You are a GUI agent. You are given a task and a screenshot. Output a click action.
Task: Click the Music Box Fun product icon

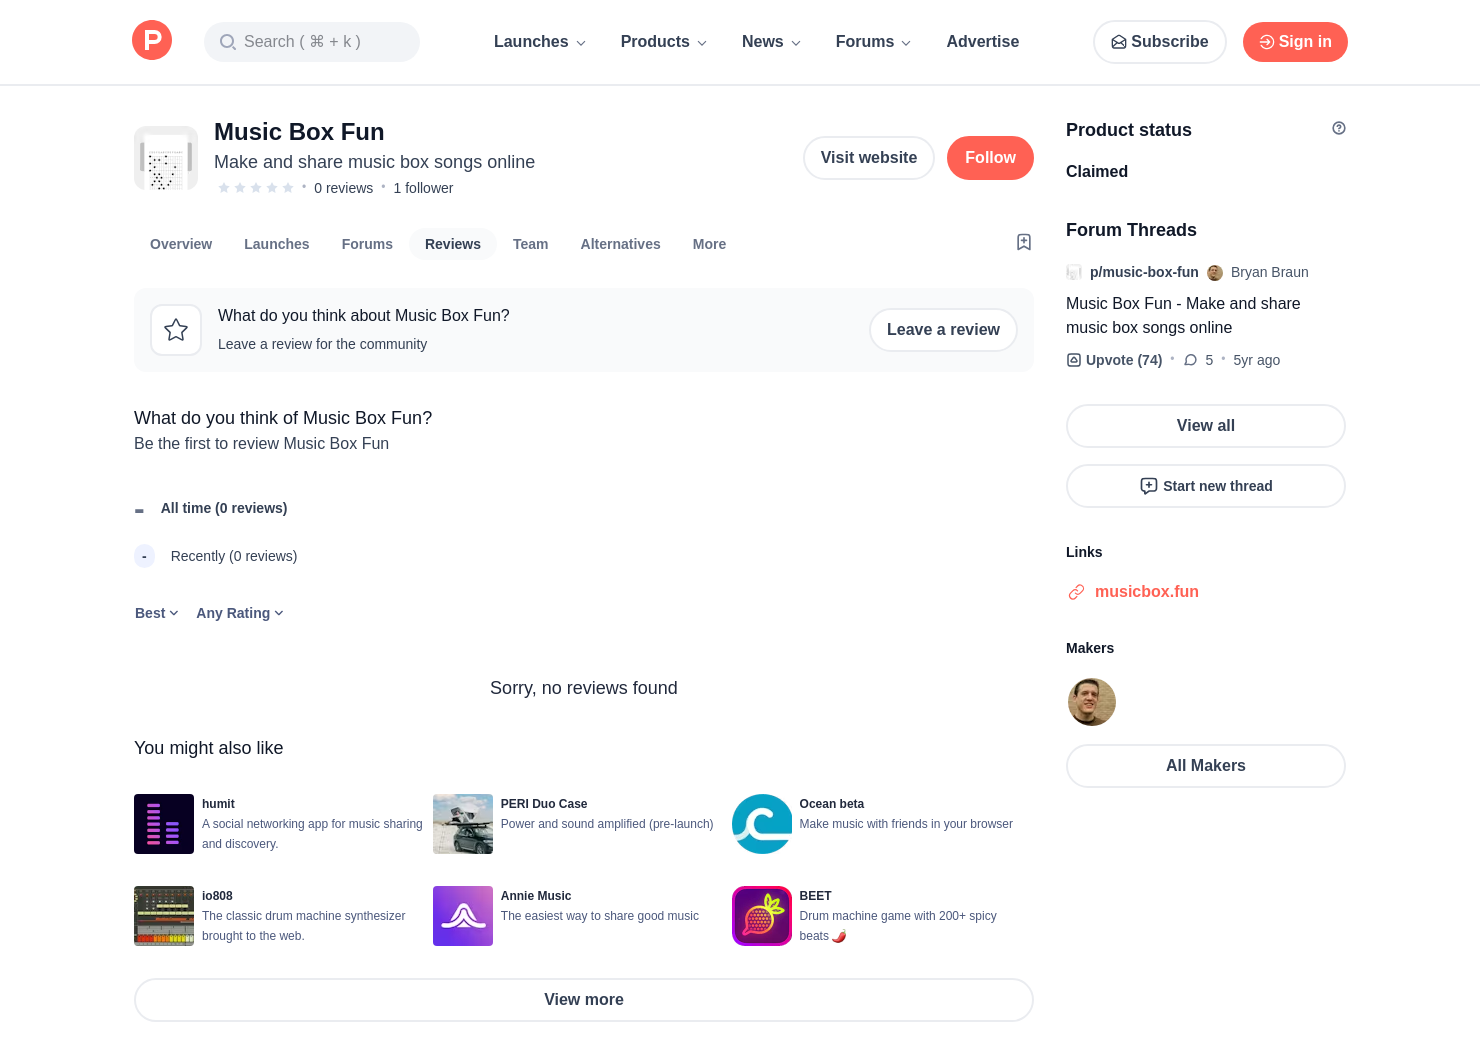click(166, 158)
